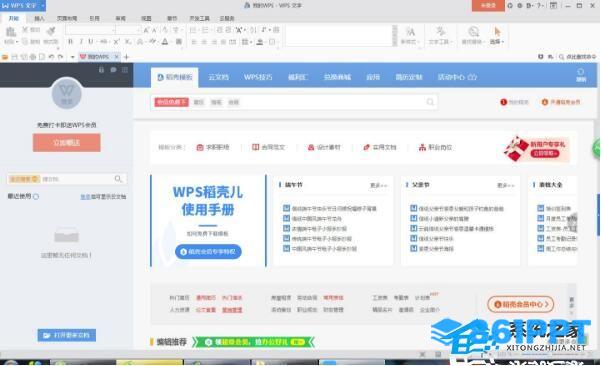Click the magnifier icon in template search box
Screen dimensions: 601x366
coord(430,102)
